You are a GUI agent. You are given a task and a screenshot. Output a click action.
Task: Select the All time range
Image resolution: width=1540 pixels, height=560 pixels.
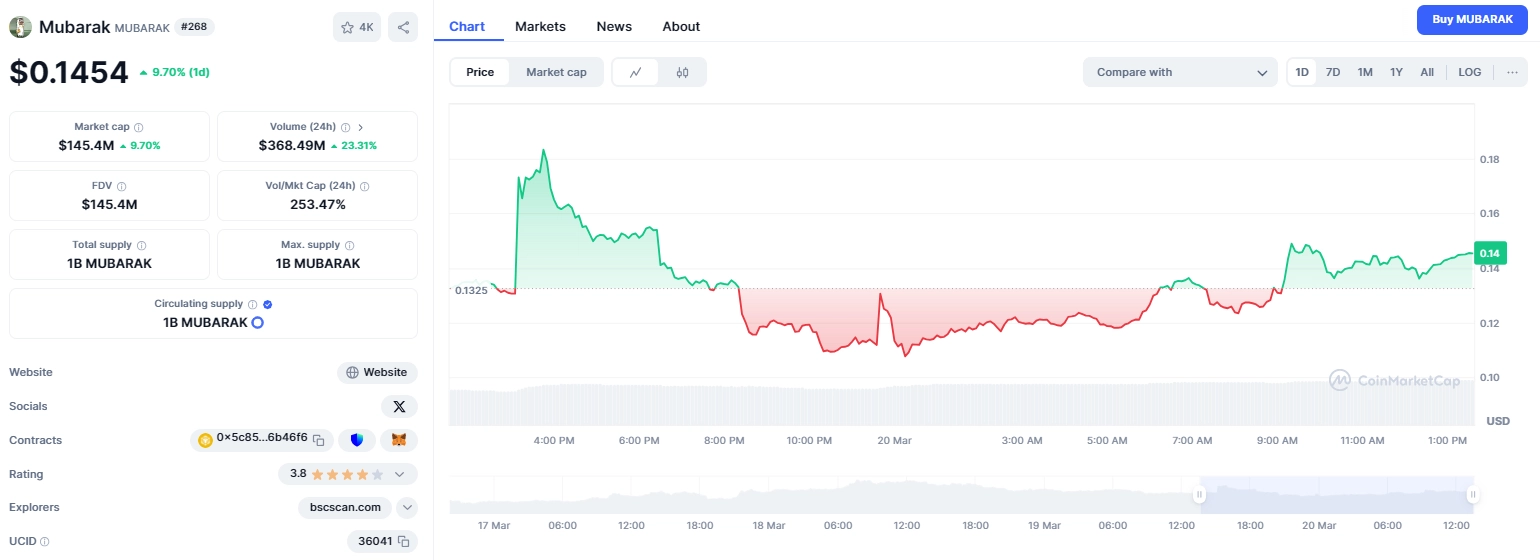(1427, 72)
